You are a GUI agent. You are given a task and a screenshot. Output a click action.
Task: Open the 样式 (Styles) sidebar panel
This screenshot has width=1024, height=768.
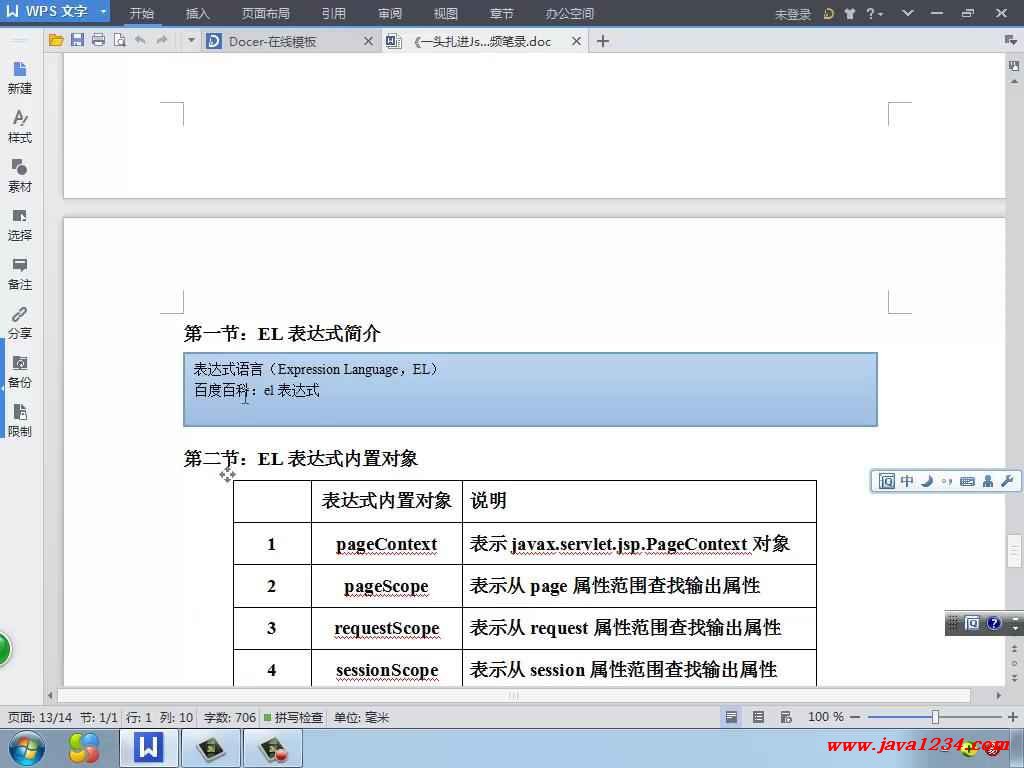pyautogui.click(x=19, y=127)
